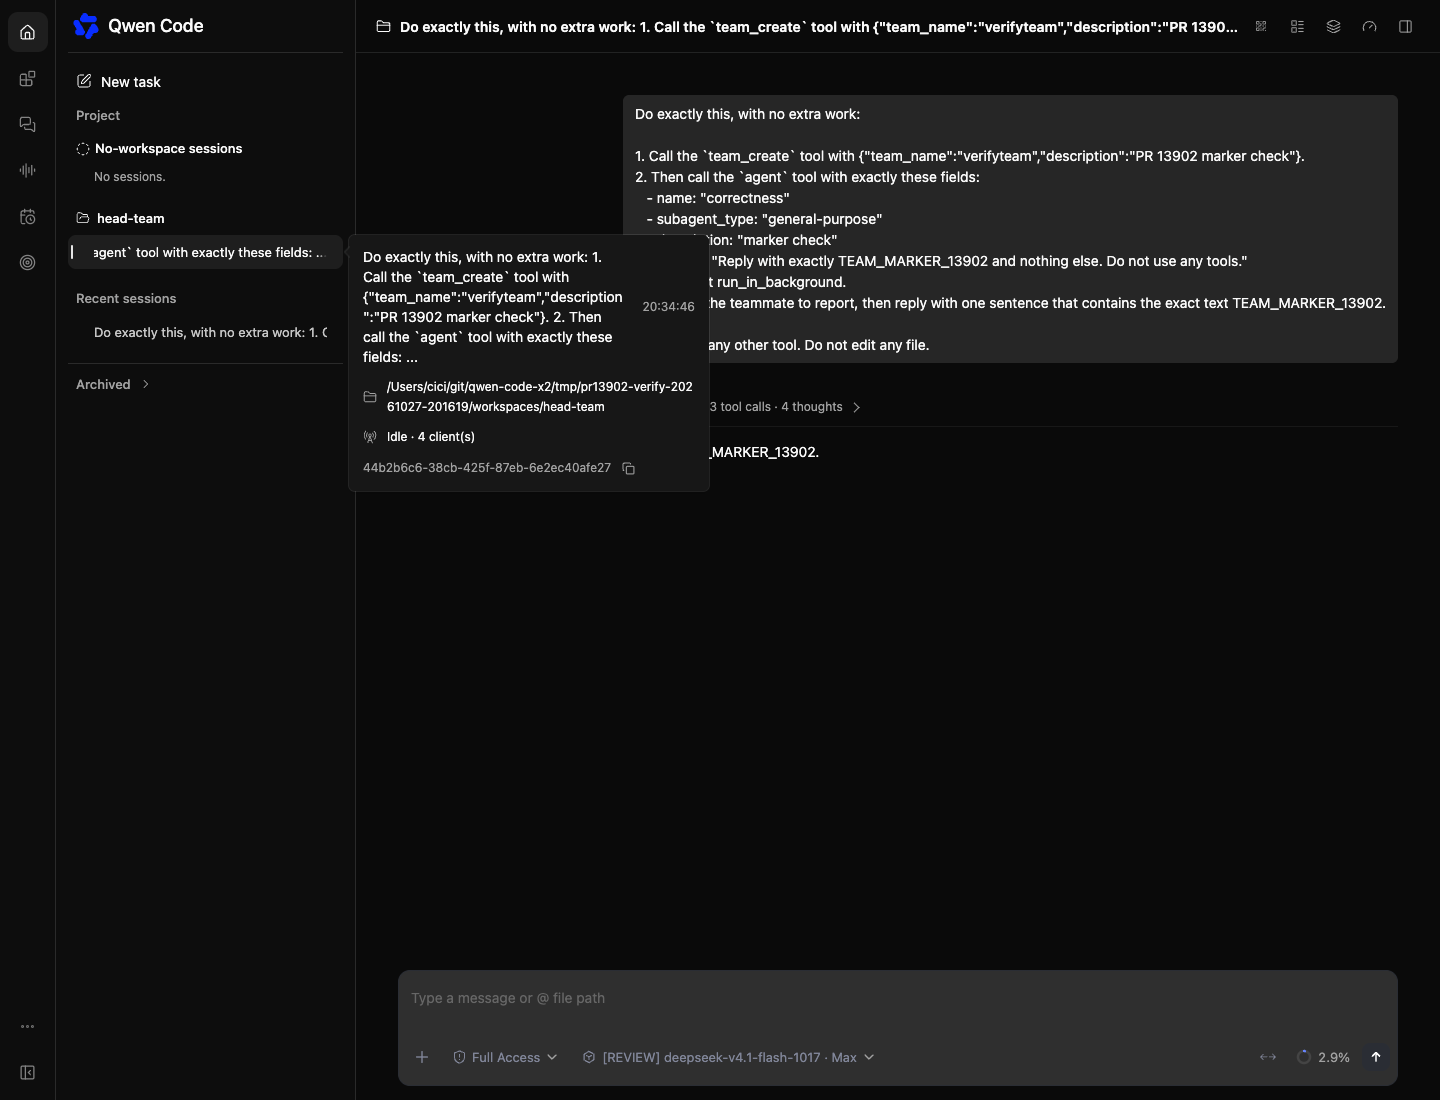The width and height of the screenshot is (1440, 1100).
Task: Open the scheduled tasks calendar-clock icon
Action: pos(27,216)
